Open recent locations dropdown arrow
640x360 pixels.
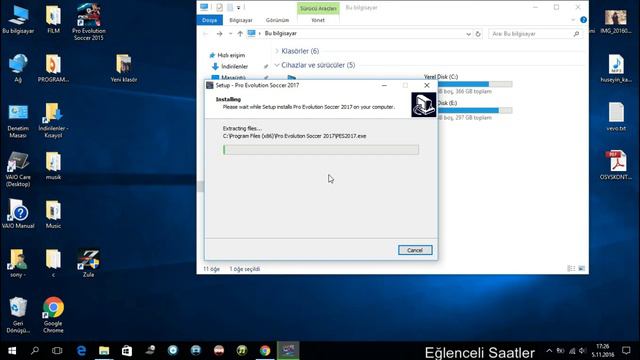(x=230, y=34)
